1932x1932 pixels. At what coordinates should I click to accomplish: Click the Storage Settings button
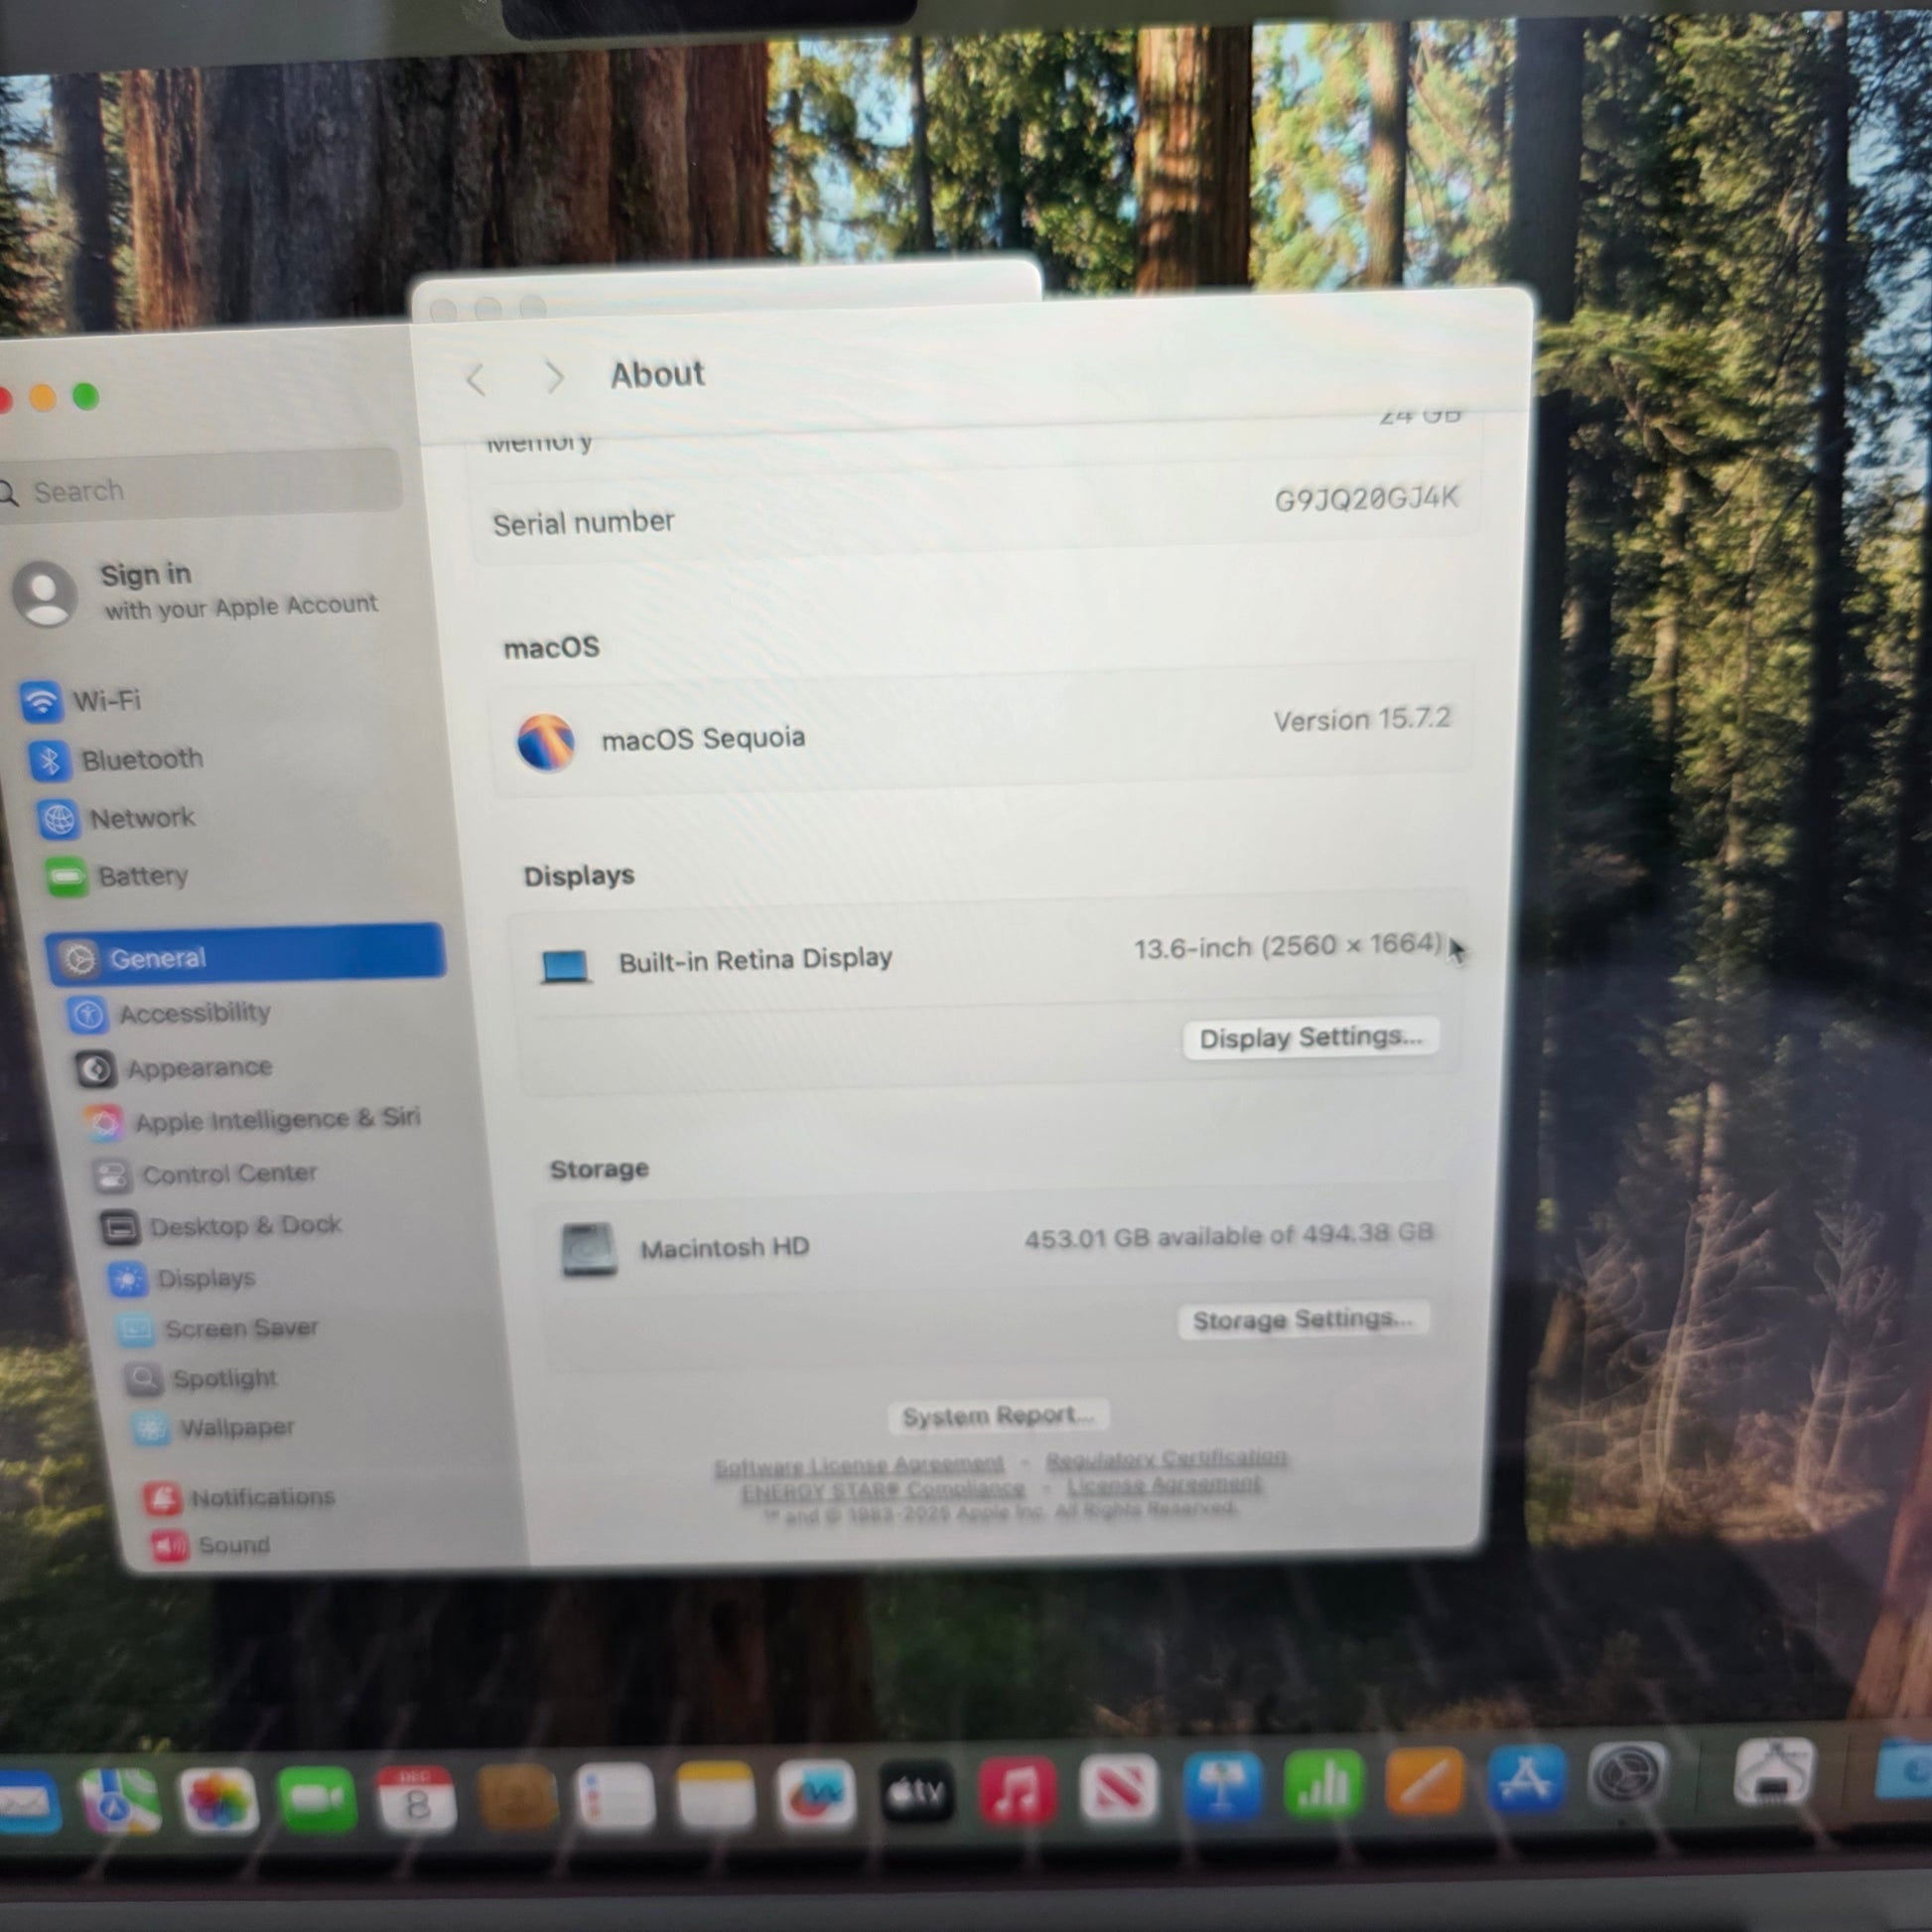(x=1302, y=1320)
